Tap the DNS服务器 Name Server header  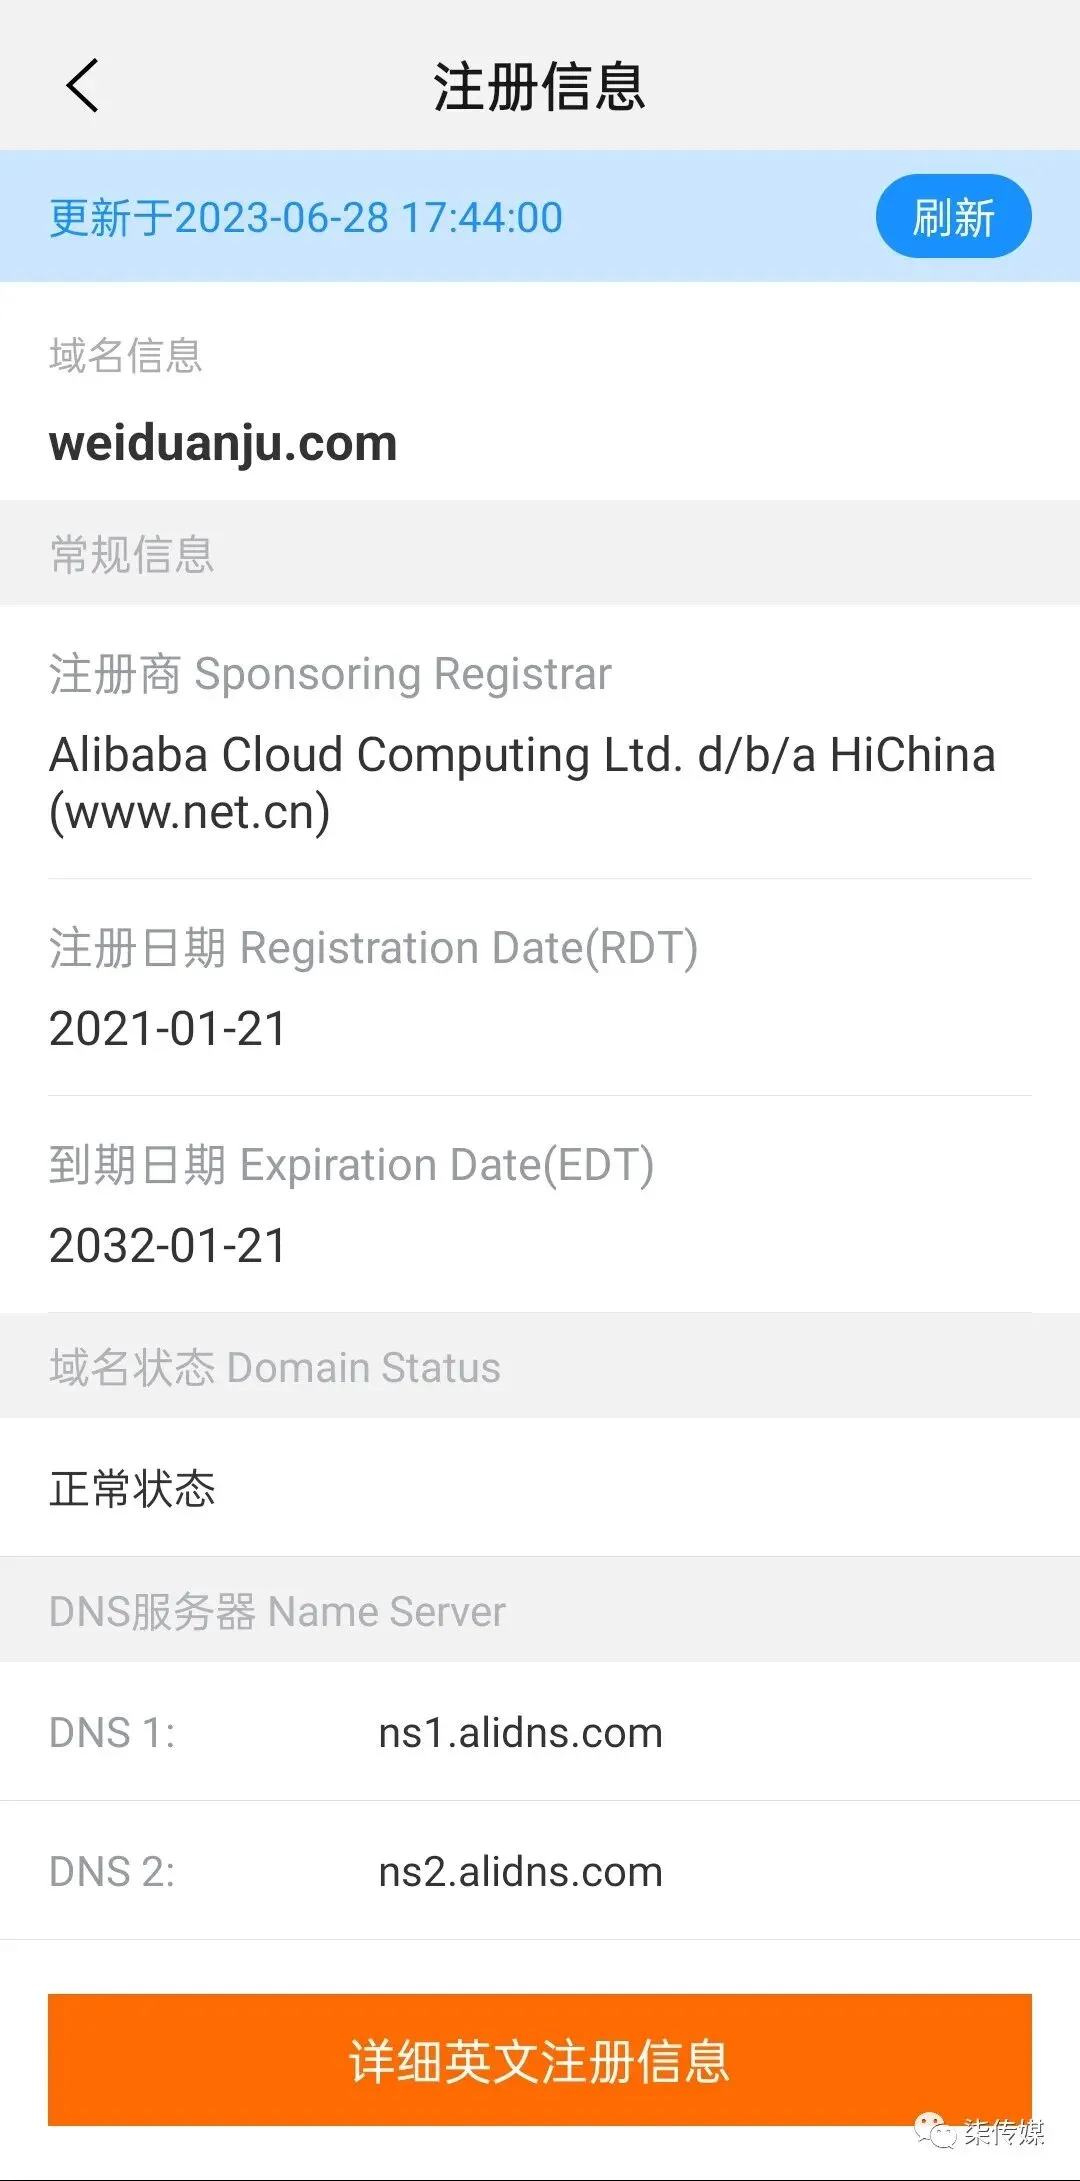tap(277, 1611)
